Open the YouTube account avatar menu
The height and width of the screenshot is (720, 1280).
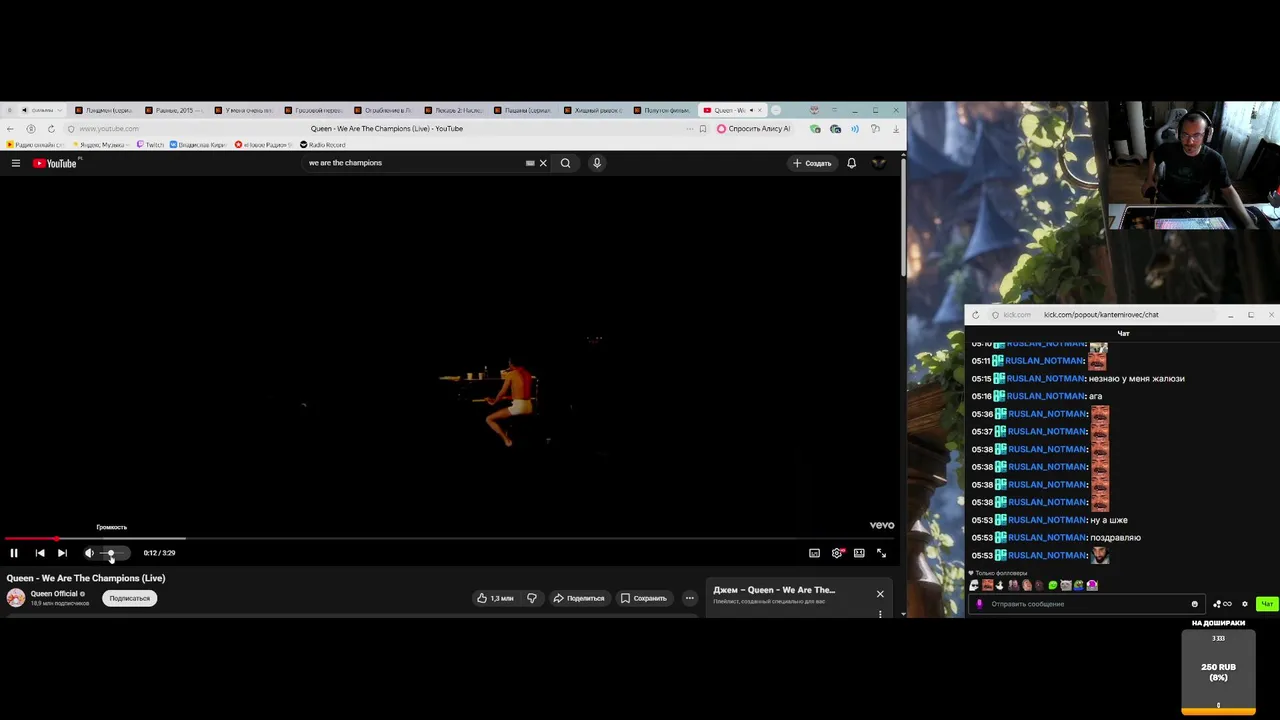pyautogui.click(x=879, y=163)
